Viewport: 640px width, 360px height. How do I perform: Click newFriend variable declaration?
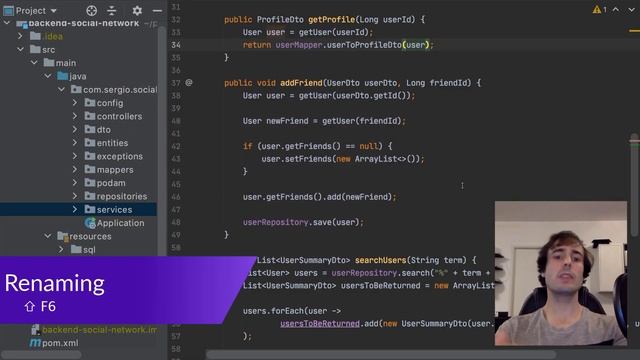287,121
